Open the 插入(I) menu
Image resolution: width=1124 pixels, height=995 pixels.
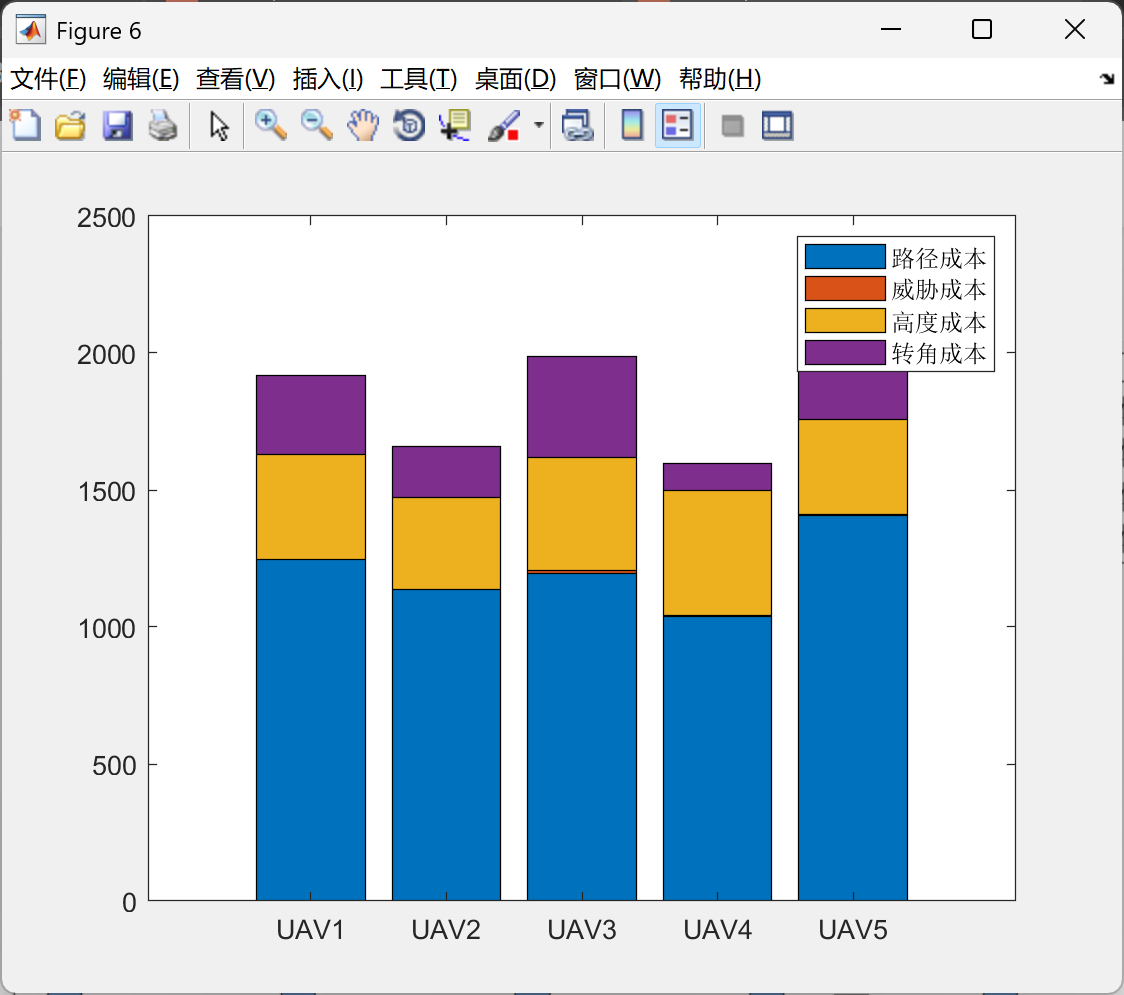(328, 79)
